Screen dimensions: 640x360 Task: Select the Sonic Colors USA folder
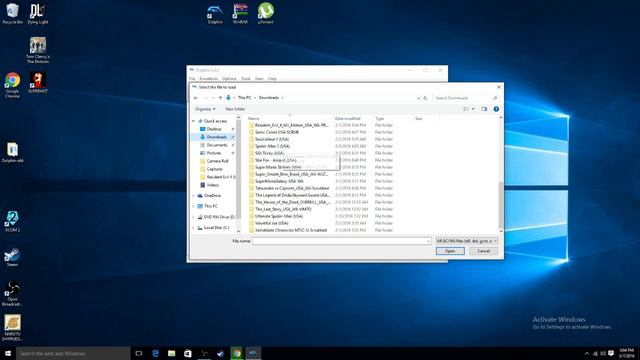pos(277,132)
